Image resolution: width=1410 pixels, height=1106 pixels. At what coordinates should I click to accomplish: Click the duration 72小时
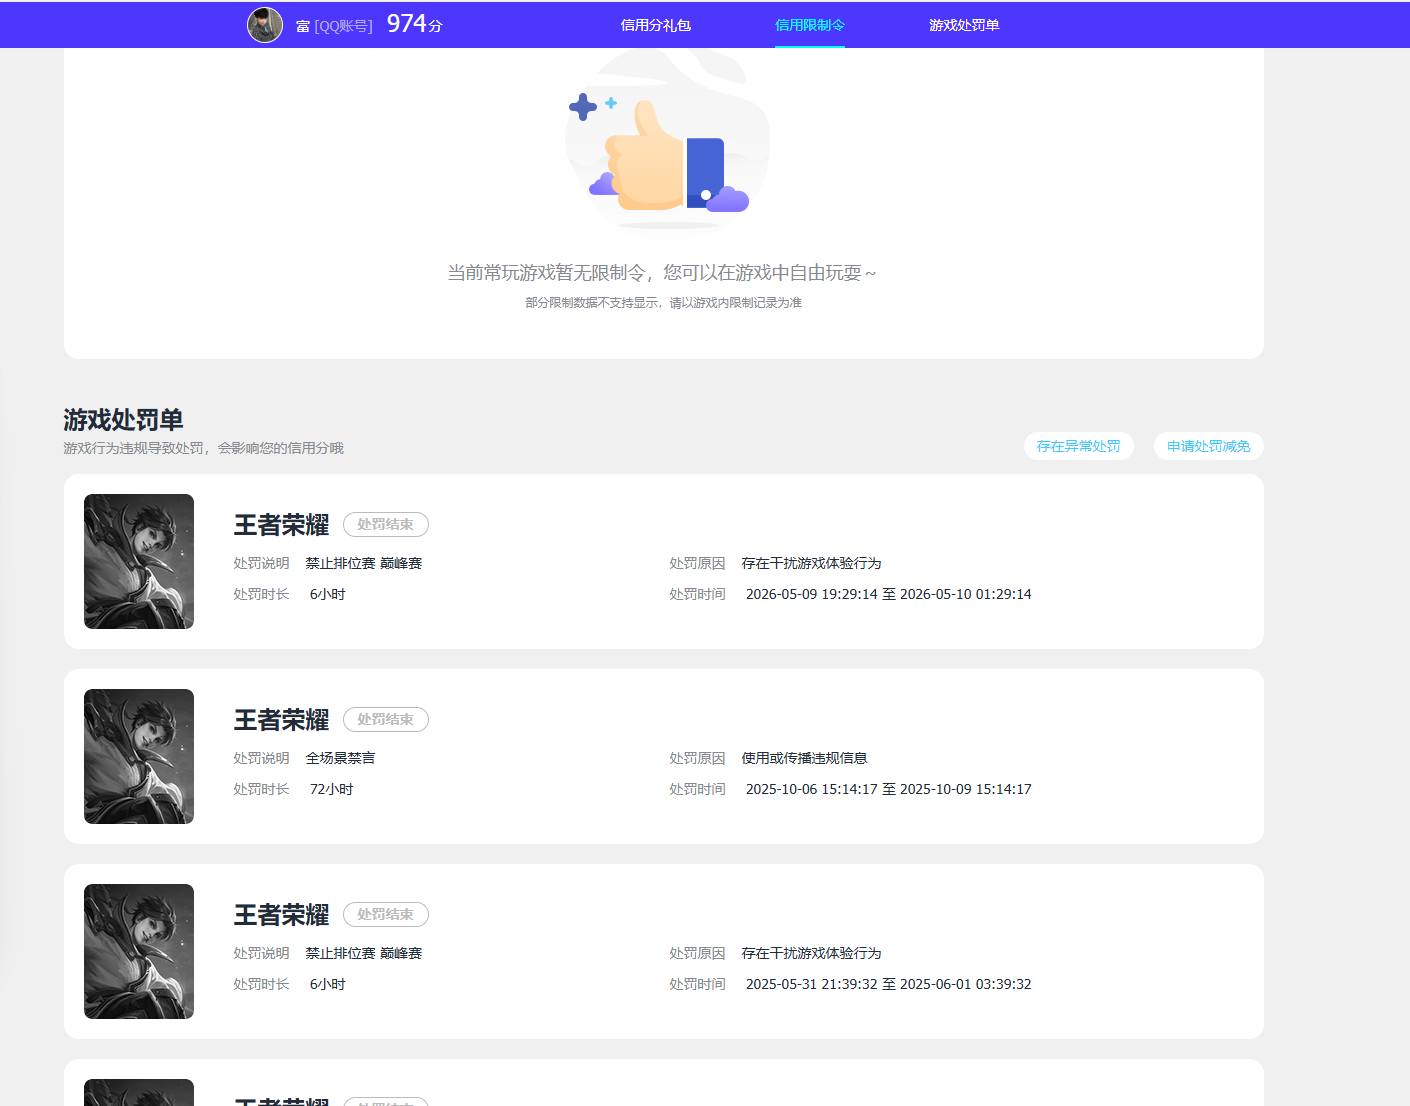click(332, 789)
